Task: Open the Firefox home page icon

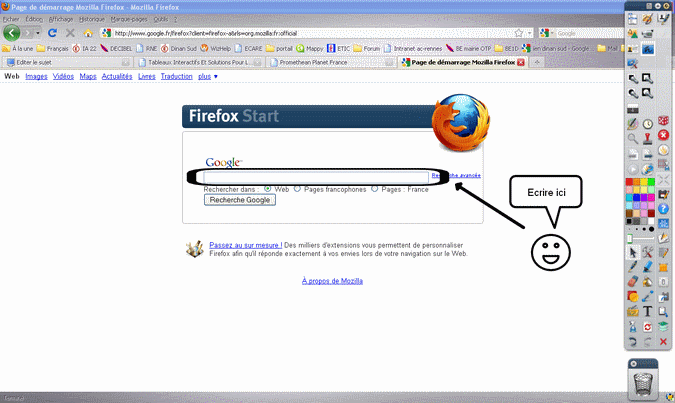Action: (x=88, y=33)
